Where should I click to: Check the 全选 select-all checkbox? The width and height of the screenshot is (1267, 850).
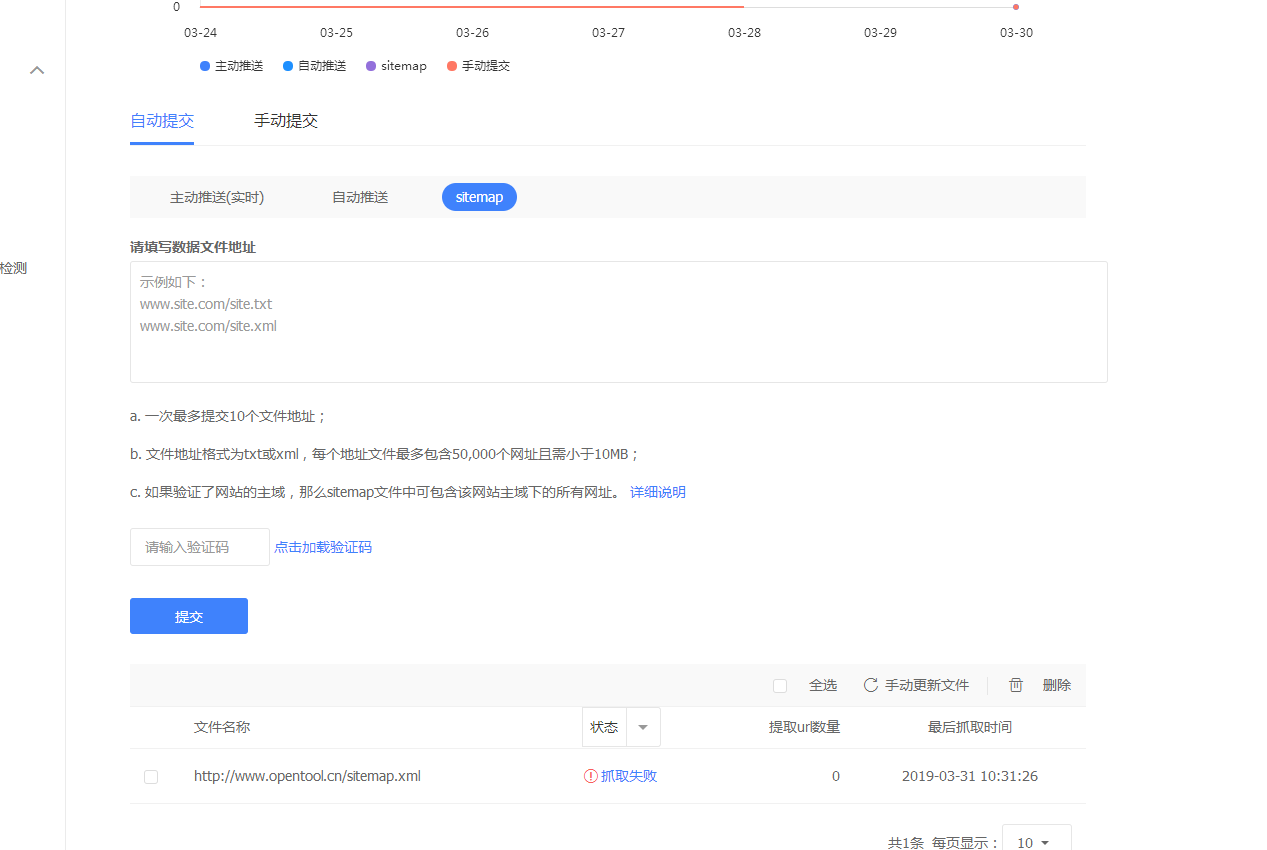[780, 686]
